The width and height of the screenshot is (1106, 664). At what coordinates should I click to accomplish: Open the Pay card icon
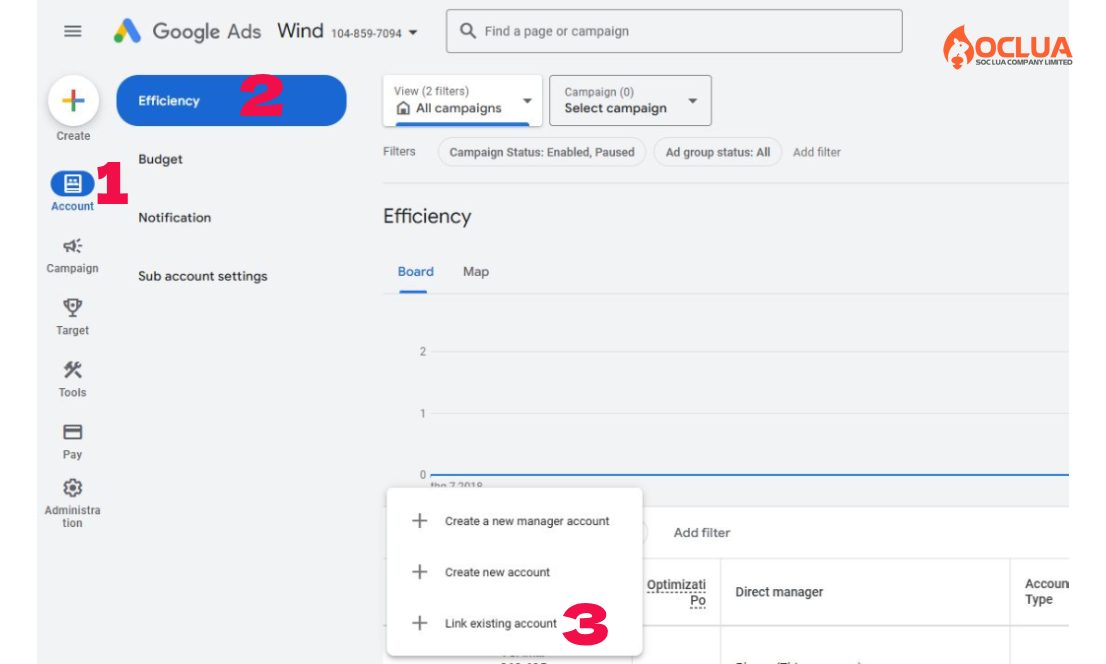click(73, 432)
